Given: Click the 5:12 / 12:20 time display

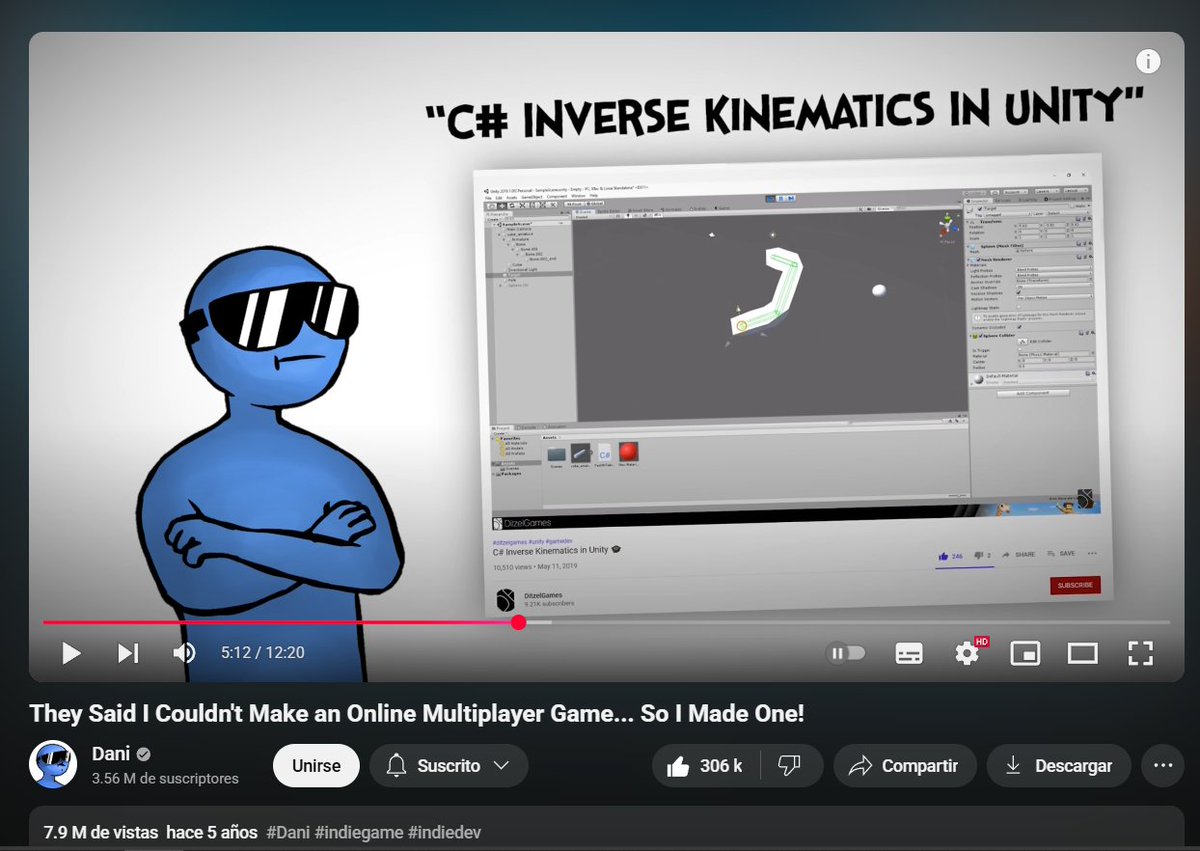Looking at the screenshot, I should click(263, 653).
